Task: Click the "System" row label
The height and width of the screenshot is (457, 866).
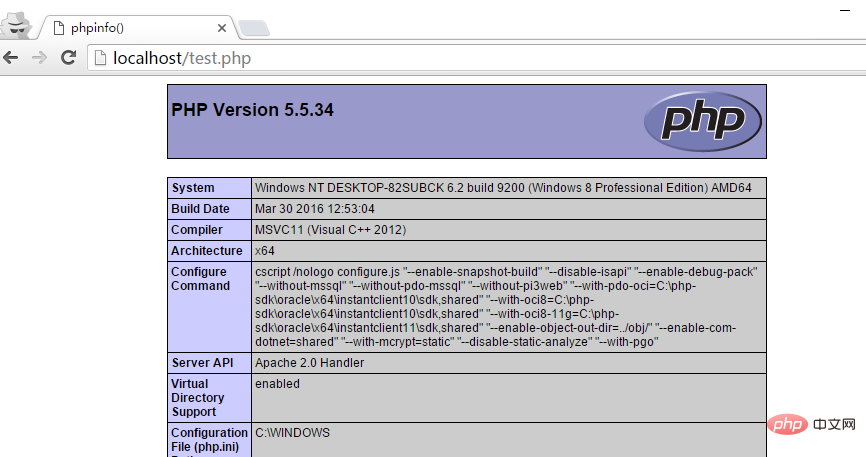Action: click(x=193, y=188)
